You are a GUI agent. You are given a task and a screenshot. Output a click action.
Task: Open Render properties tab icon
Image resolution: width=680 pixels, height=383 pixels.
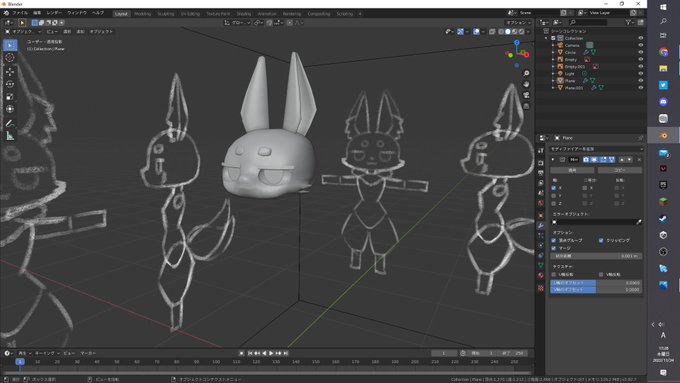click(x=541, y=163)
